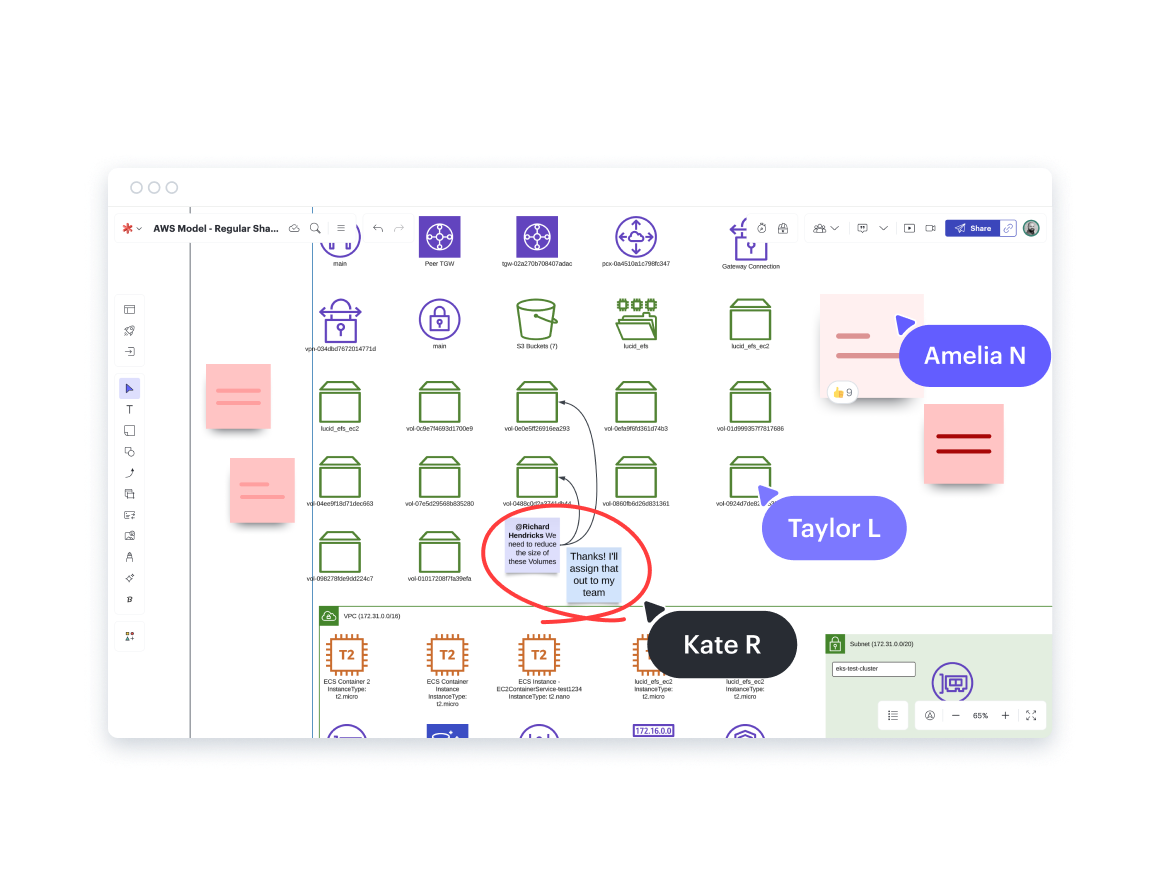Undo the last change
1160x870 pixels.
coord(377,228)
